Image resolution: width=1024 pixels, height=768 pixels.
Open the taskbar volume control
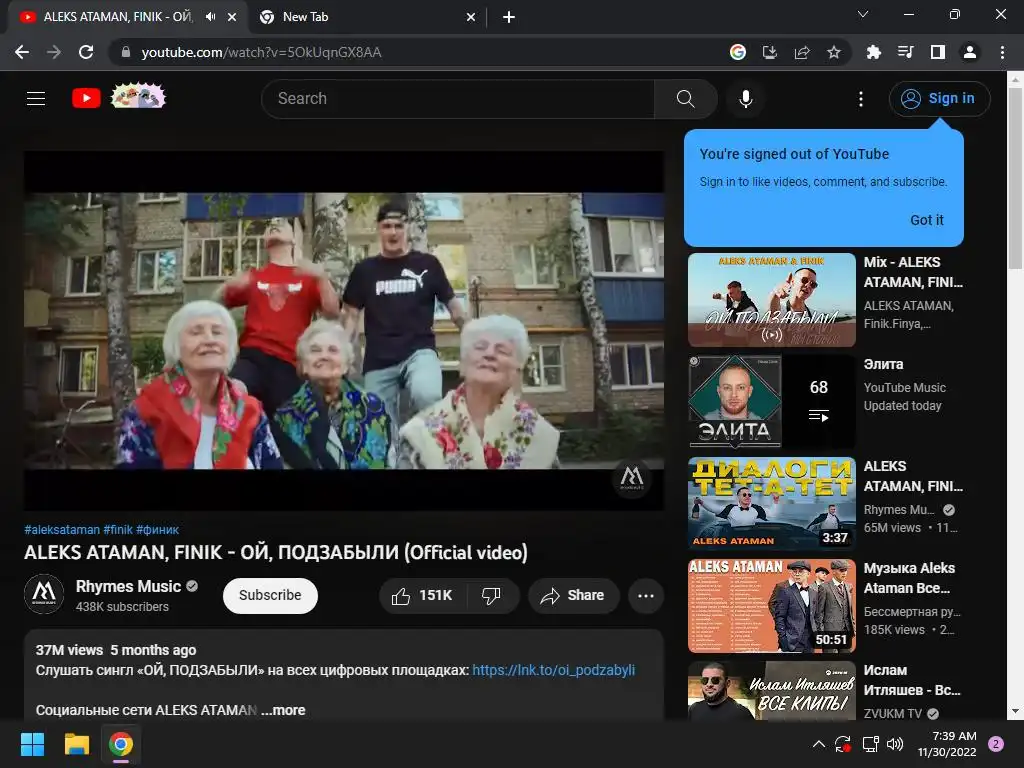tap(895, 744)
